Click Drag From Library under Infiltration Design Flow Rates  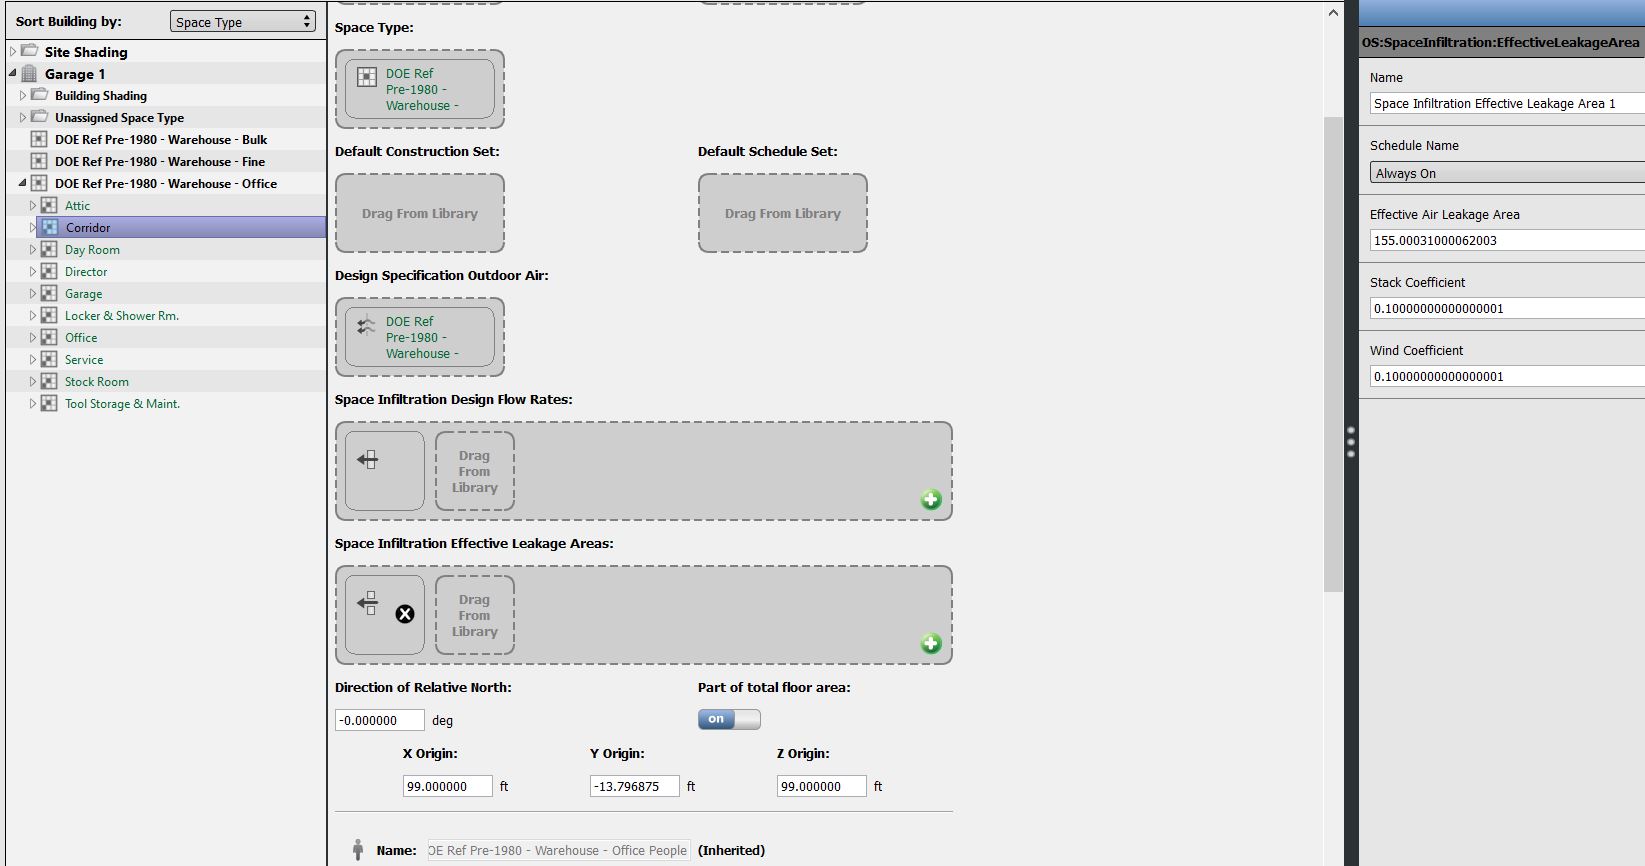tap(475, 471)
